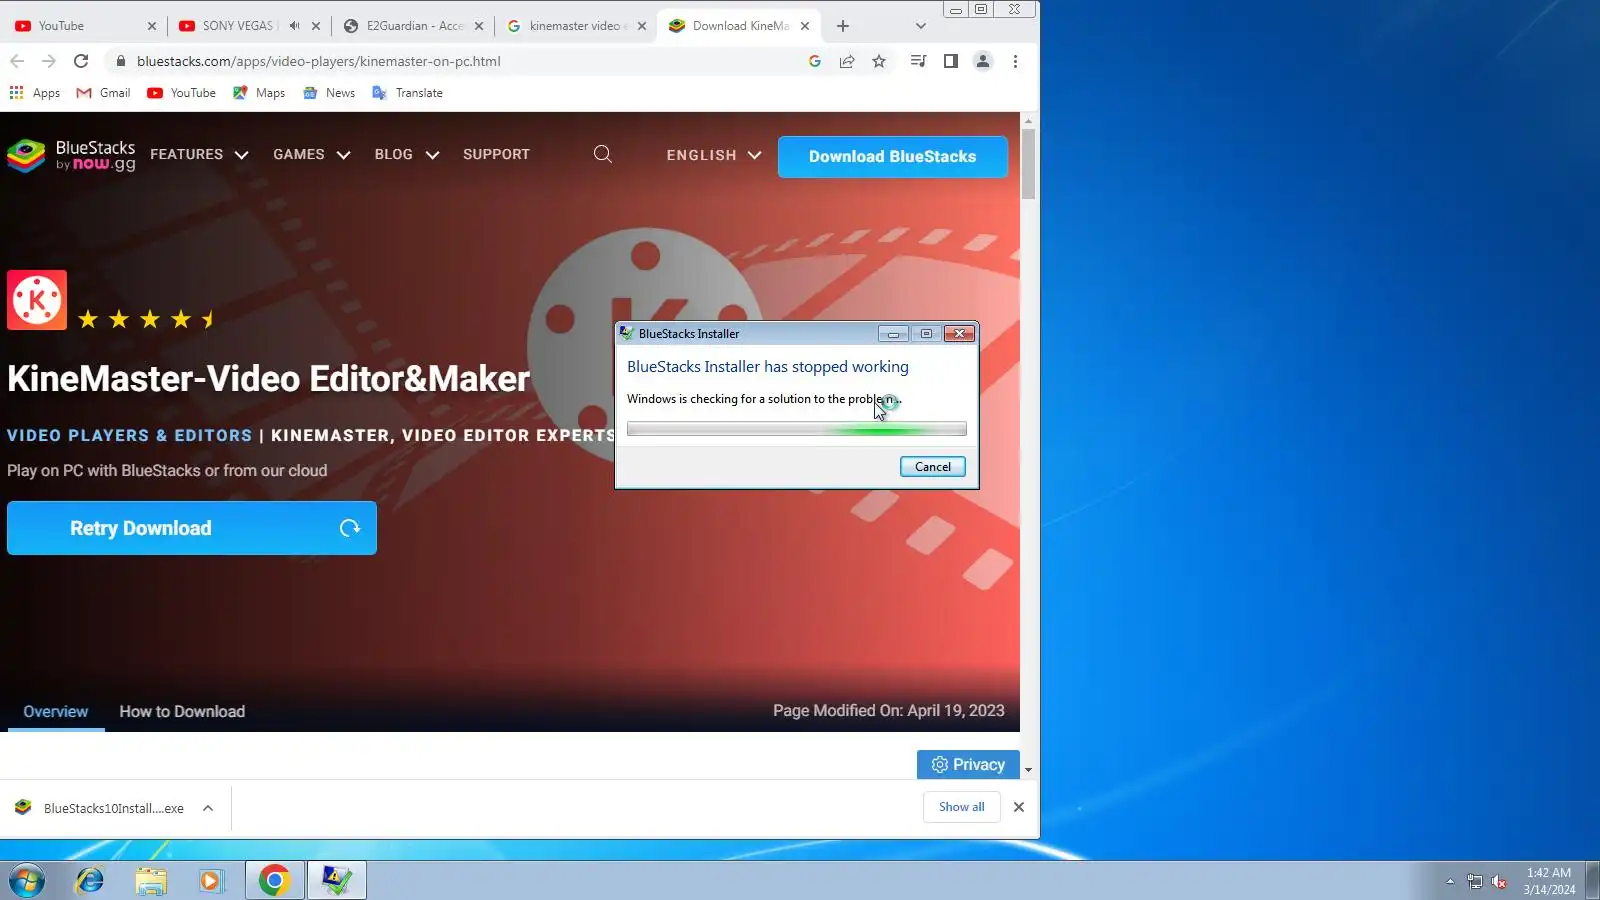1600x900 pixels.
Task: Switch to Chrome in the taskbar
Action: coord(275,881)
